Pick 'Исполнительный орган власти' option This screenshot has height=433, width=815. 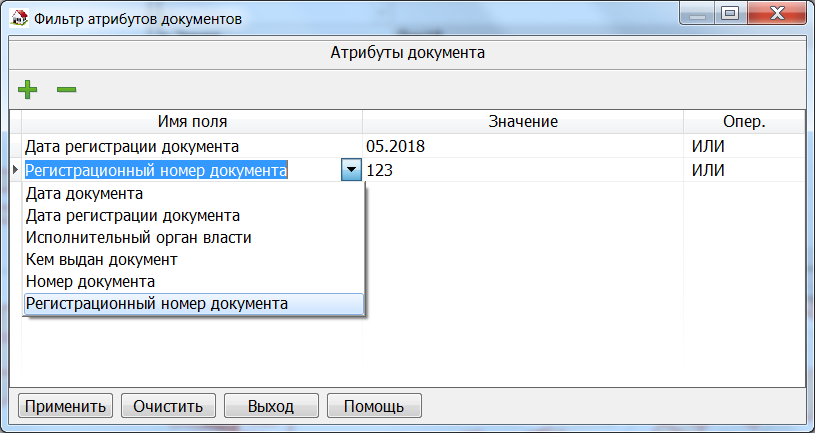[x=138, y=237]
